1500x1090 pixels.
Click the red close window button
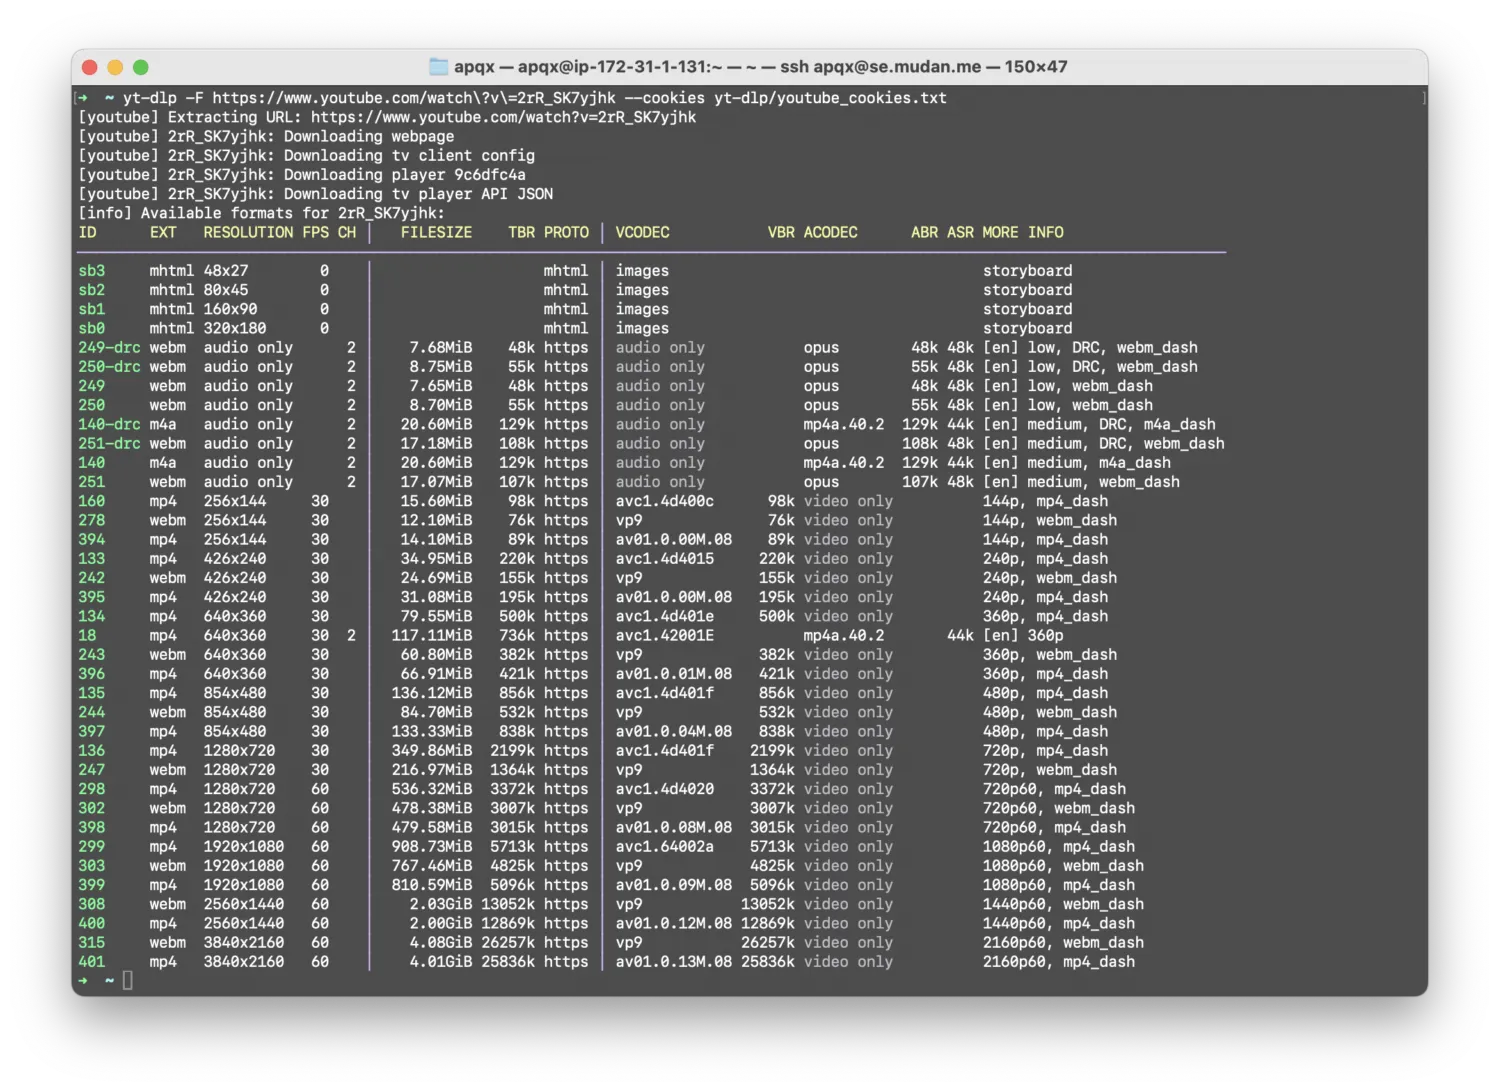coord(89,67)
